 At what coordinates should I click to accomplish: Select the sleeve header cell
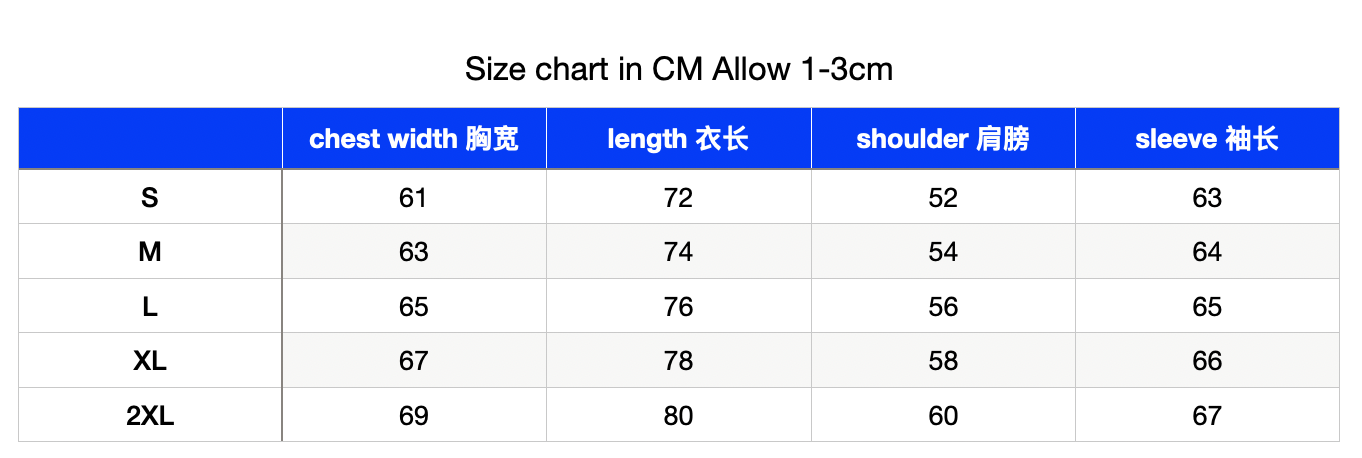1207,139
